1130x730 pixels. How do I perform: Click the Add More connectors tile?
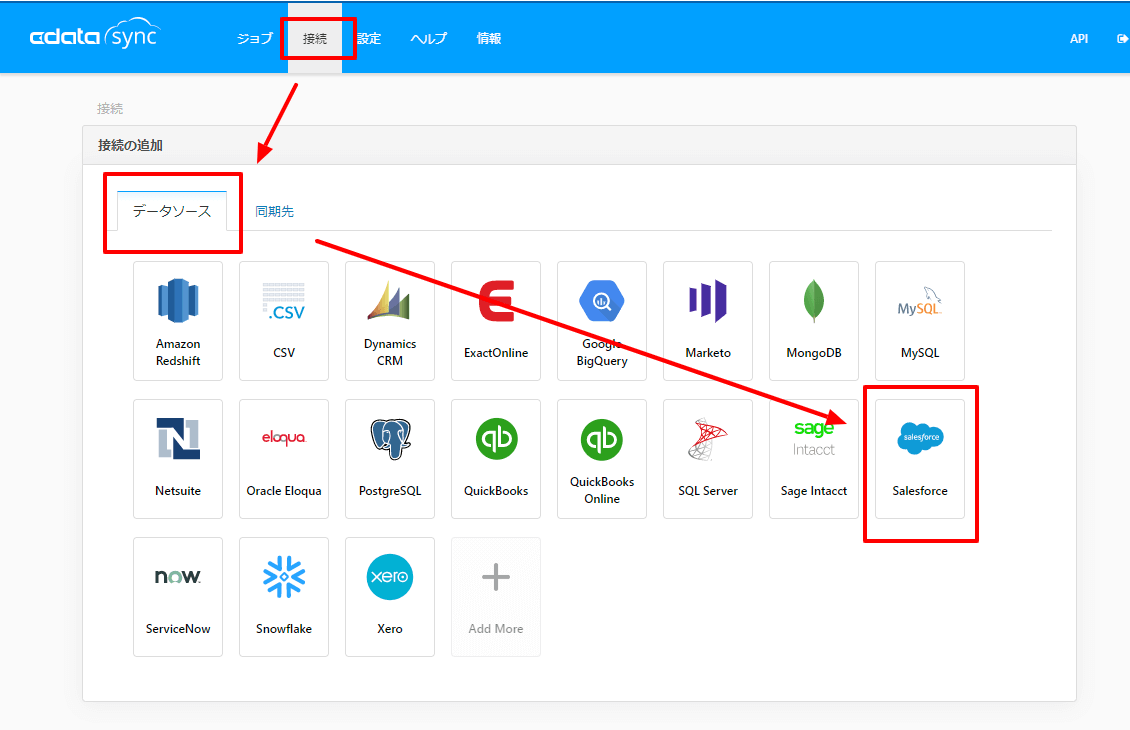[x=496, y=597]
